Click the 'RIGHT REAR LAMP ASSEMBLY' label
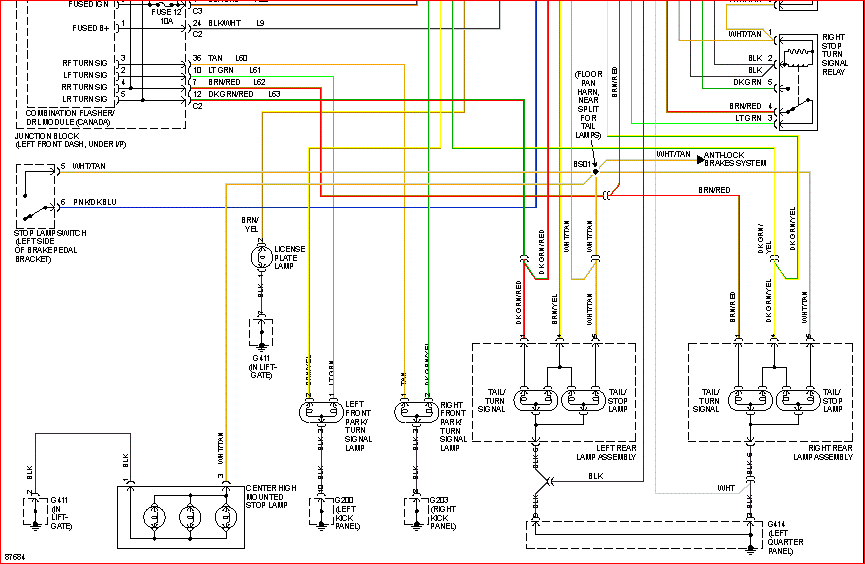Image resolution: width=865 pixels, height=564 pixels. click(823, 453)
